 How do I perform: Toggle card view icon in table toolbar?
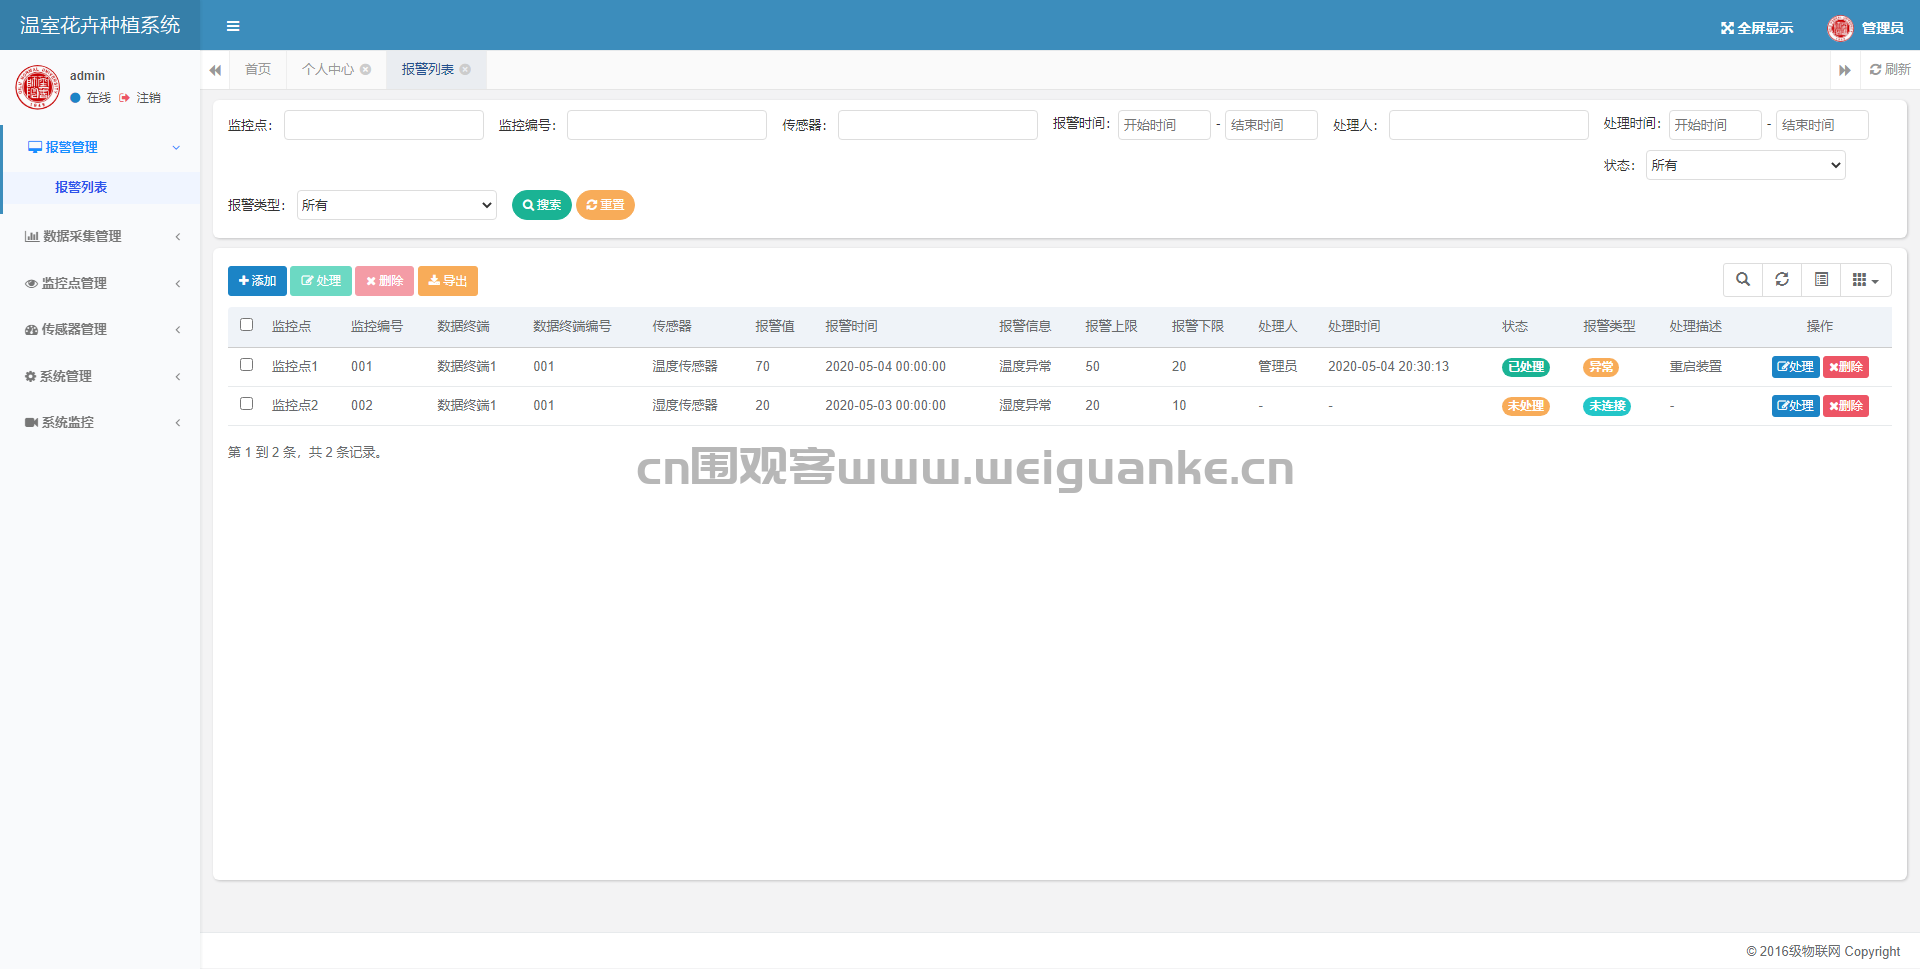coord(1821,280)
